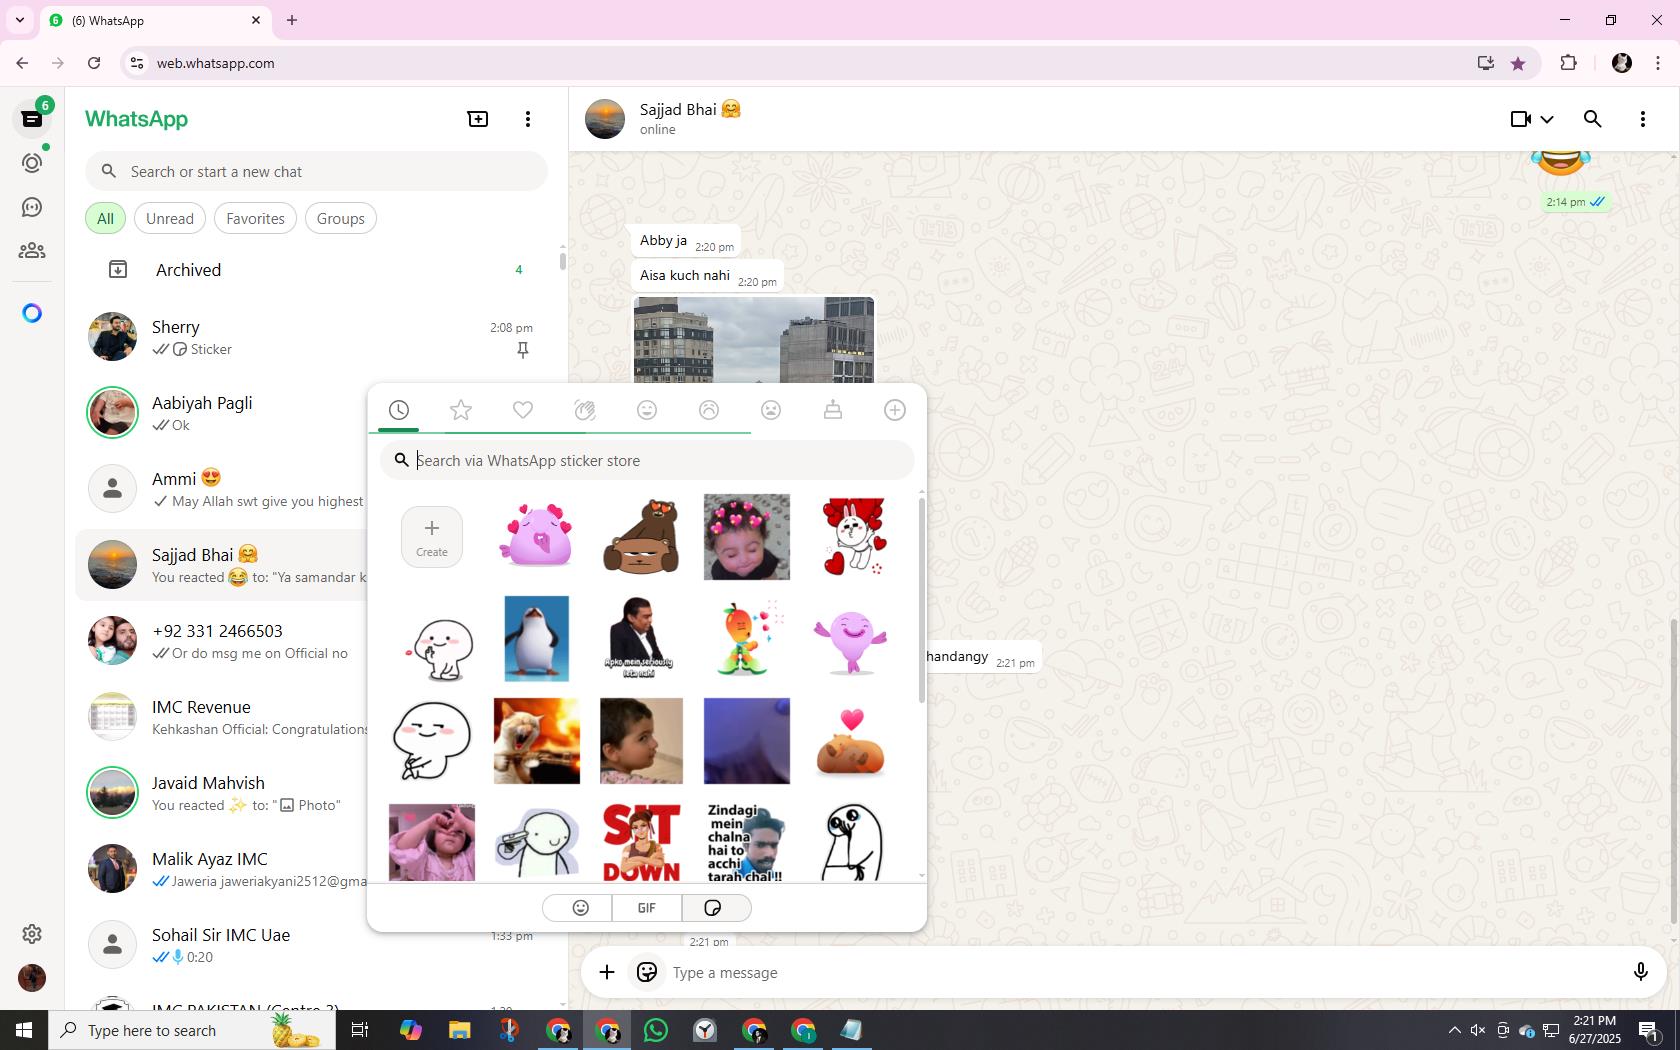Open the Chats sidebar icon
The width and height of the screenshot is (1680, 1050).
[x=32, y=119]
